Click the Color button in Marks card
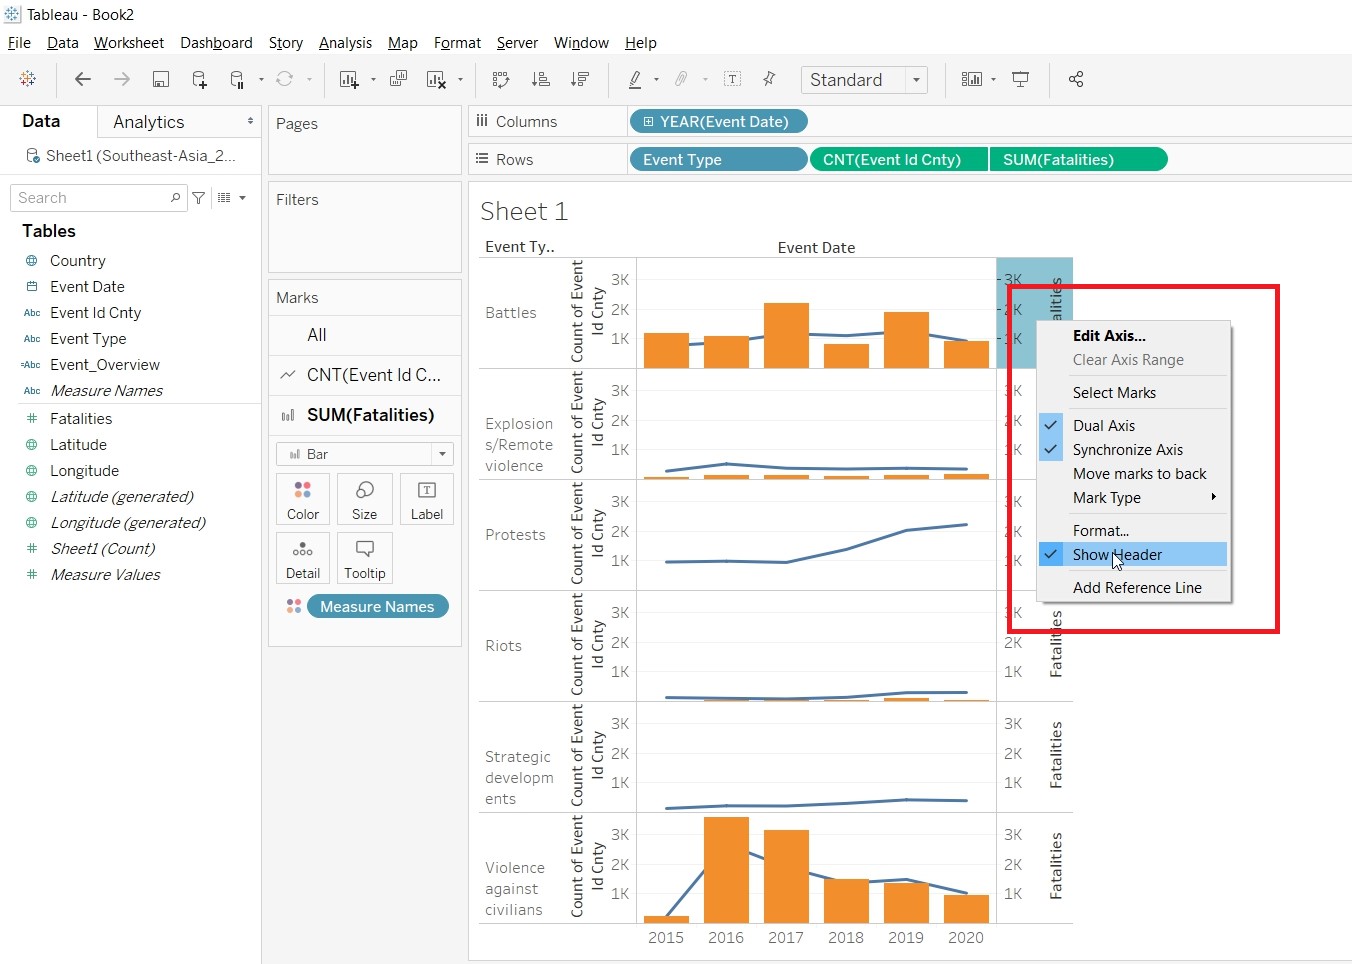 pos(303,498)
